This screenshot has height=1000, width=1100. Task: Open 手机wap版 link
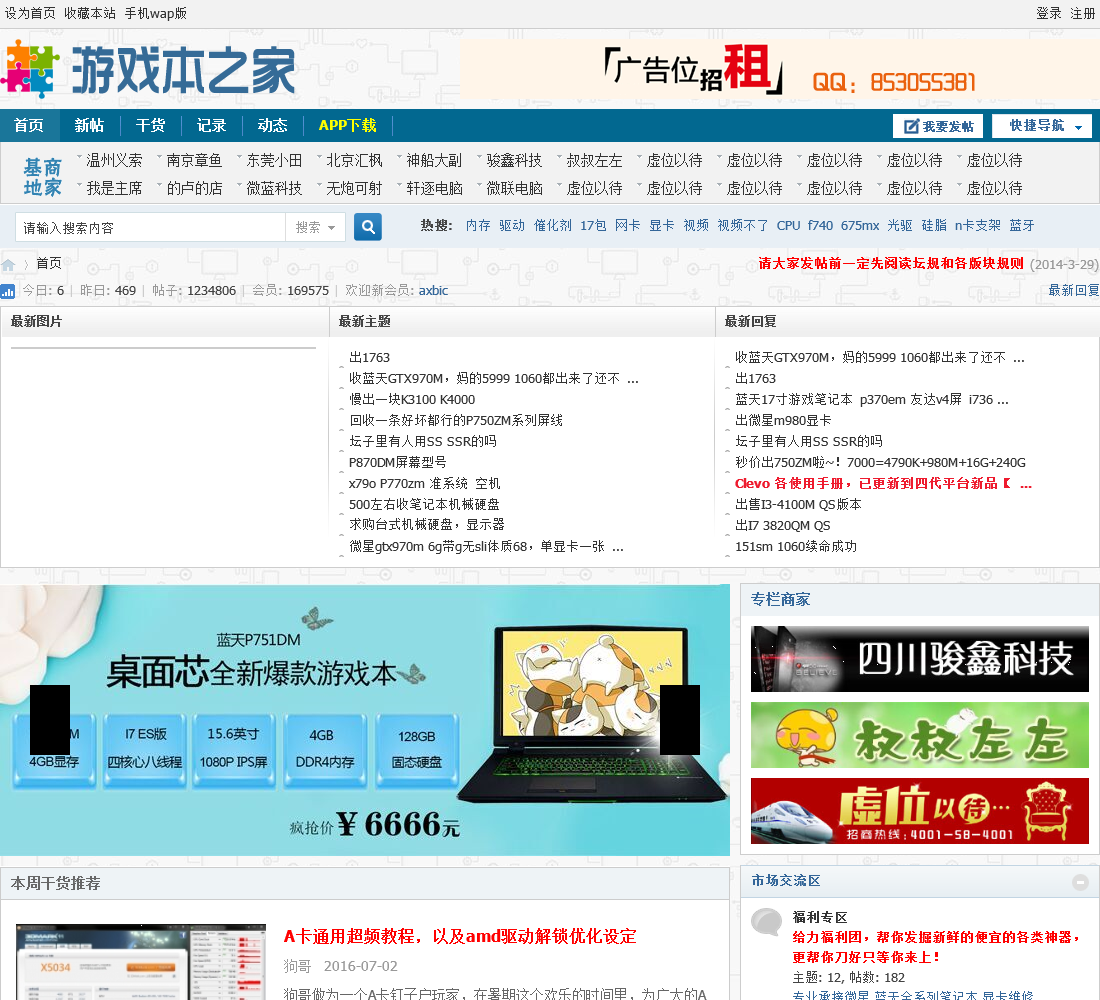(x=155, y=13)
